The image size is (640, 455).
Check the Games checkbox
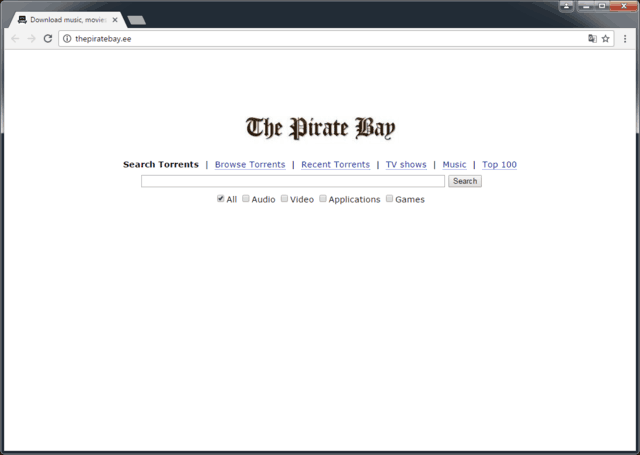tap(389, 199)
